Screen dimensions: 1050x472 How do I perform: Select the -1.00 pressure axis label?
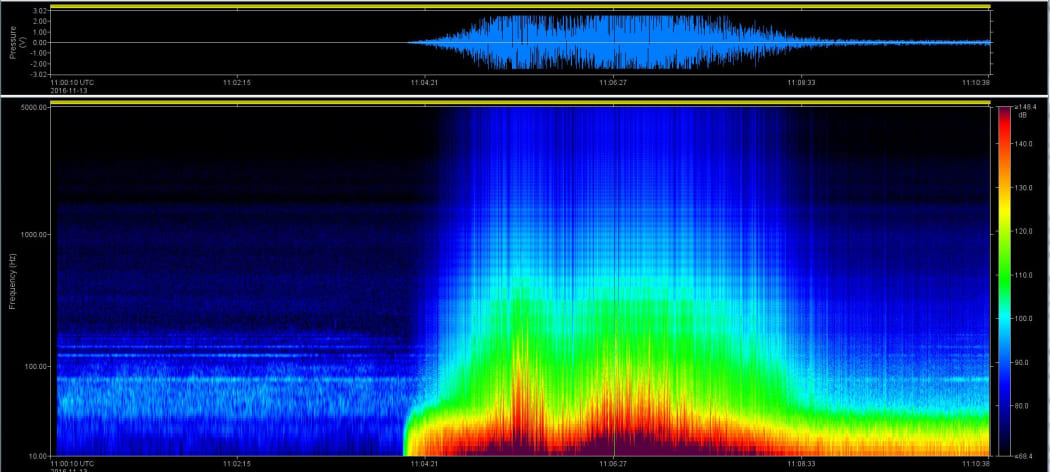click(x=38, y=52)
